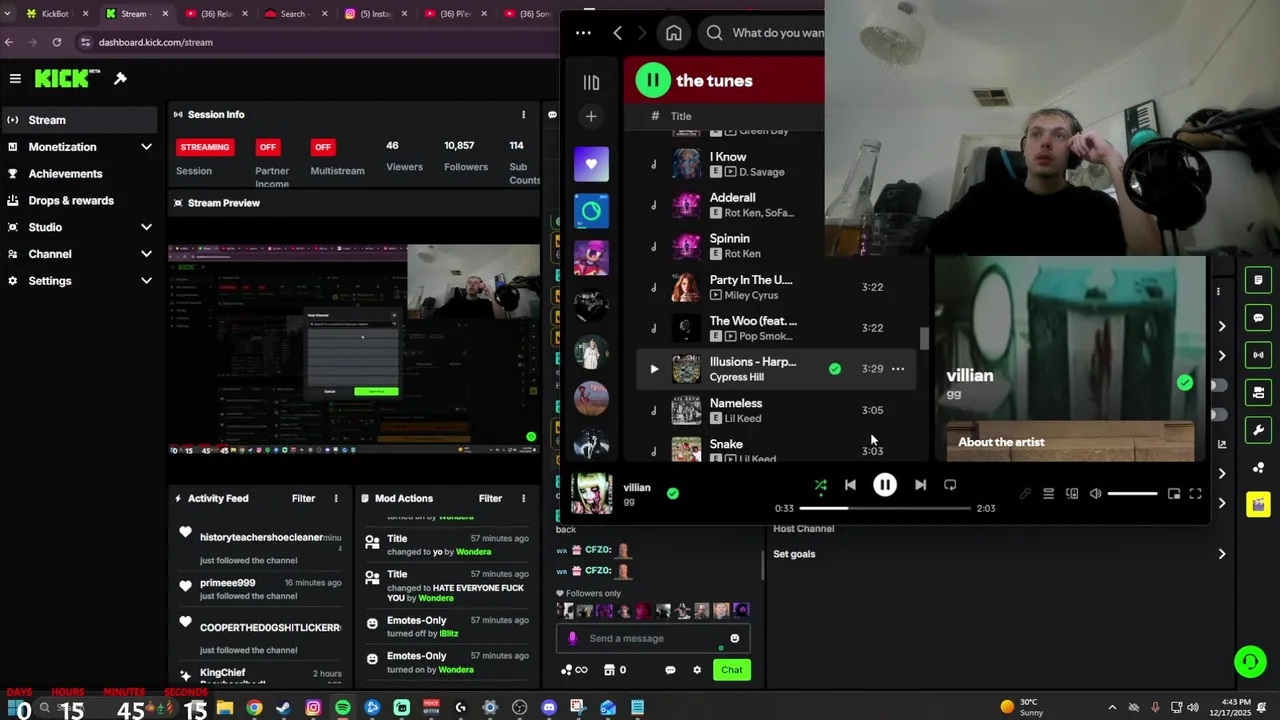Go to previous track in Spotify
Viewport: 1280px width, 720px height.
pyautogui.click(x=850, y=485)
